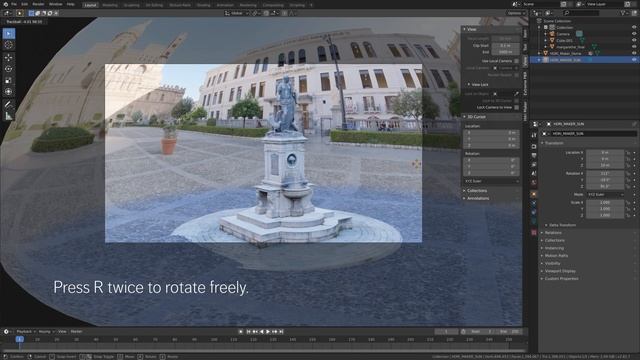
Task: Switch to the Layout workspace tab
Action: coord(90,5)
